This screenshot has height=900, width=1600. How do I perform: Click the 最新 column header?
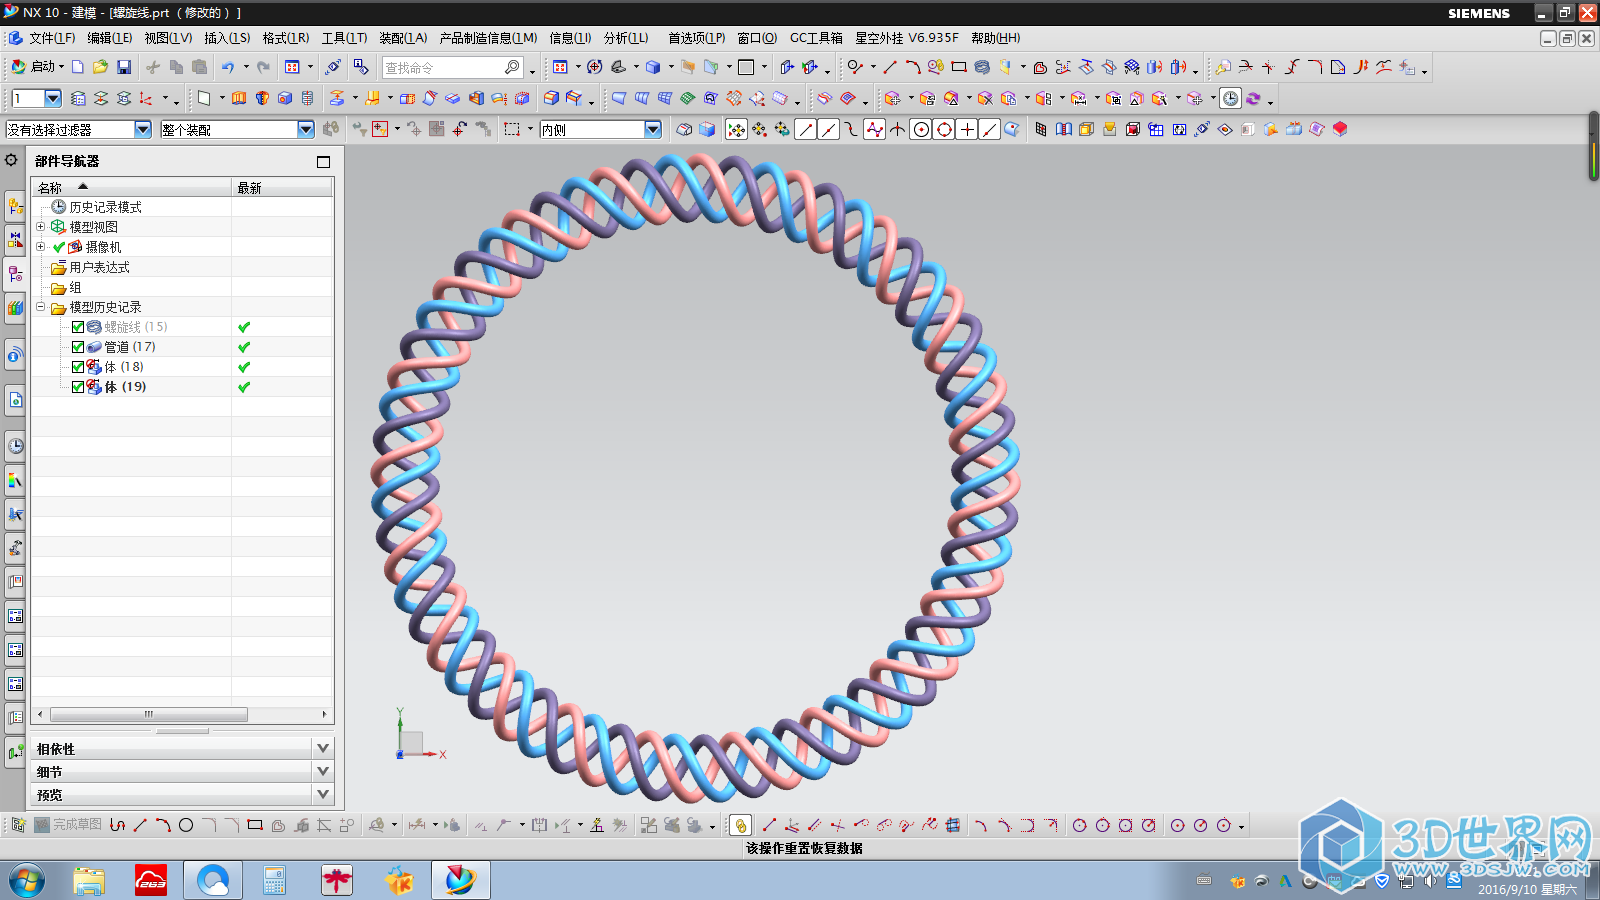282,188
